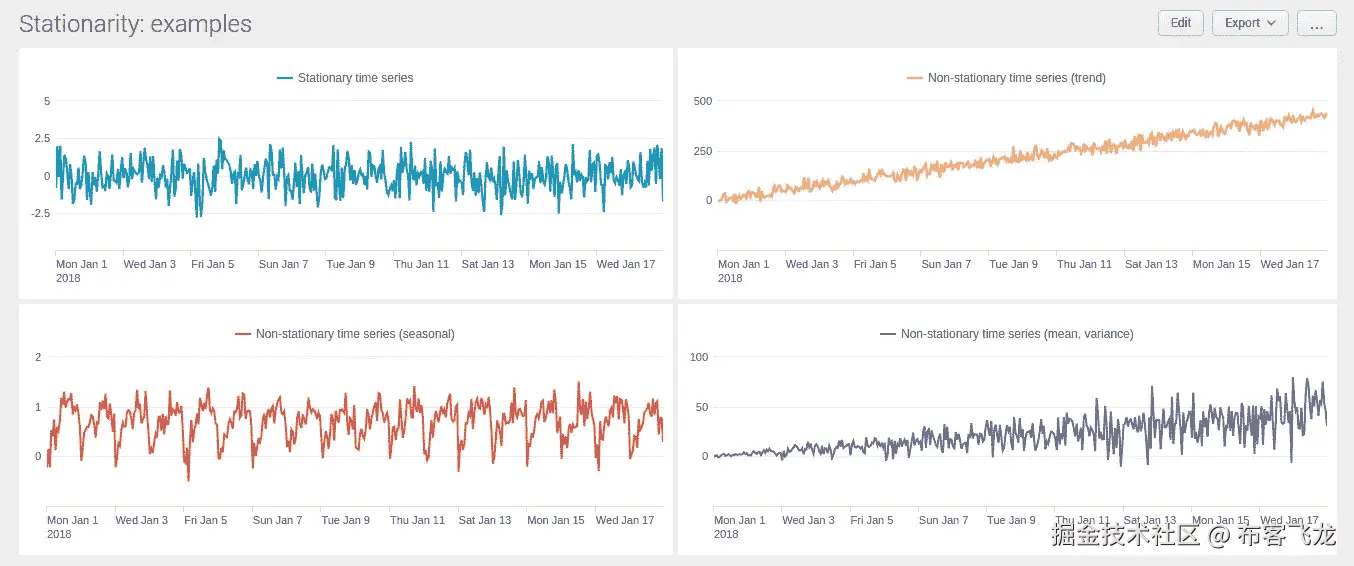Toggle the Stationary time series legend

(355, 78)
